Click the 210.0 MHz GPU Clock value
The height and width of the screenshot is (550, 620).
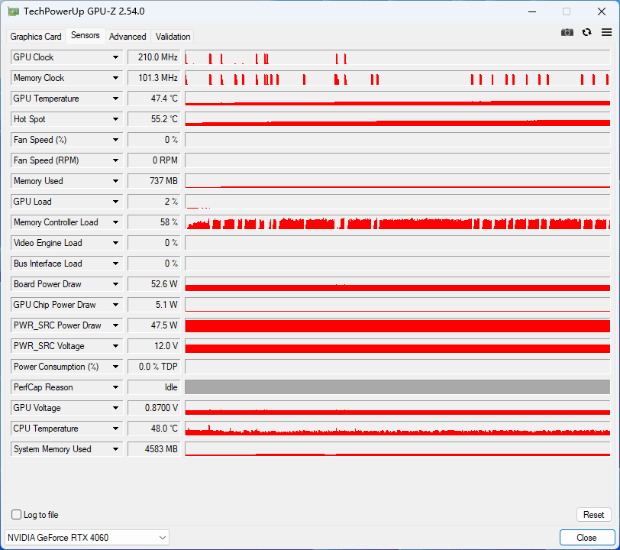click(153, 57)
